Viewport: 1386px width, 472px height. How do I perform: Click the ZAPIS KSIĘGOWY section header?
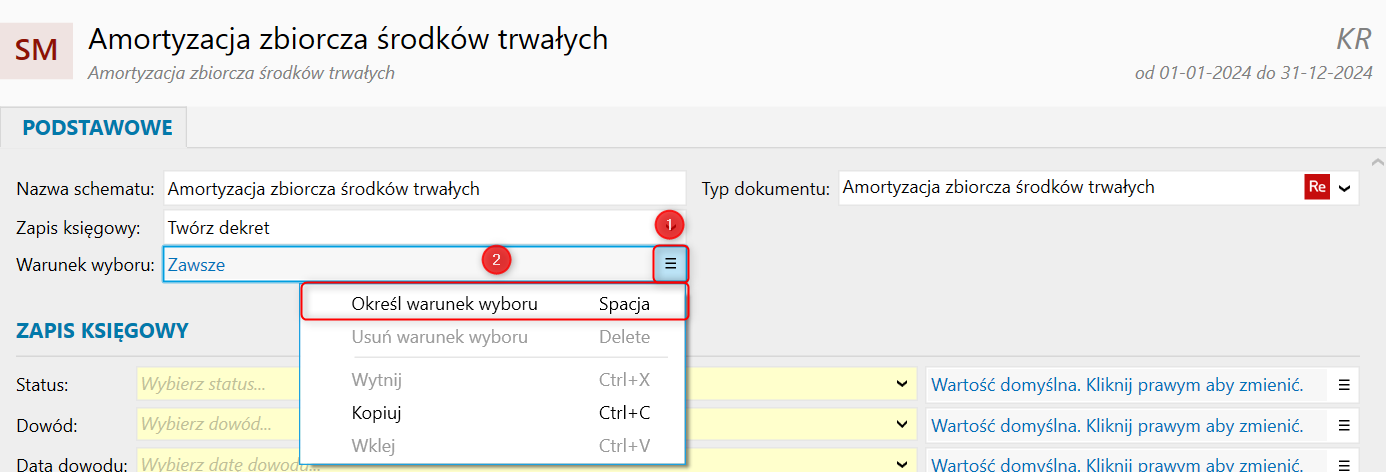[102, 330]
